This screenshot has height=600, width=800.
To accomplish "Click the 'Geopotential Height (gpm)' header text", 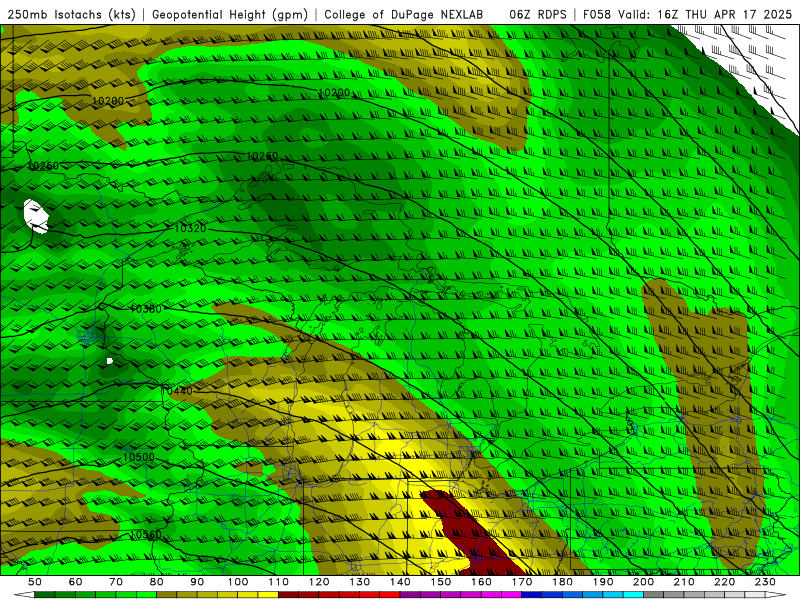I will coord(230,14).
